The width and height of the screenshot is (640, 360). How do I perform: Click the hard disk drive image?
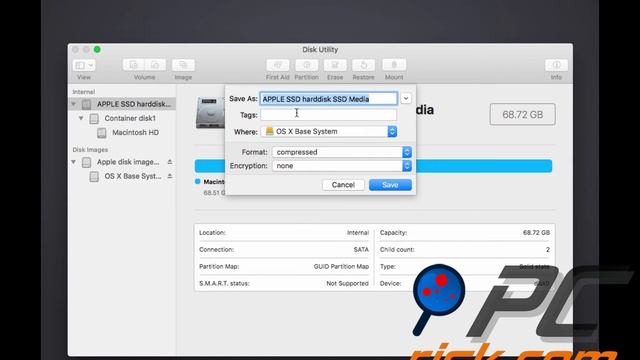[210, 113]
